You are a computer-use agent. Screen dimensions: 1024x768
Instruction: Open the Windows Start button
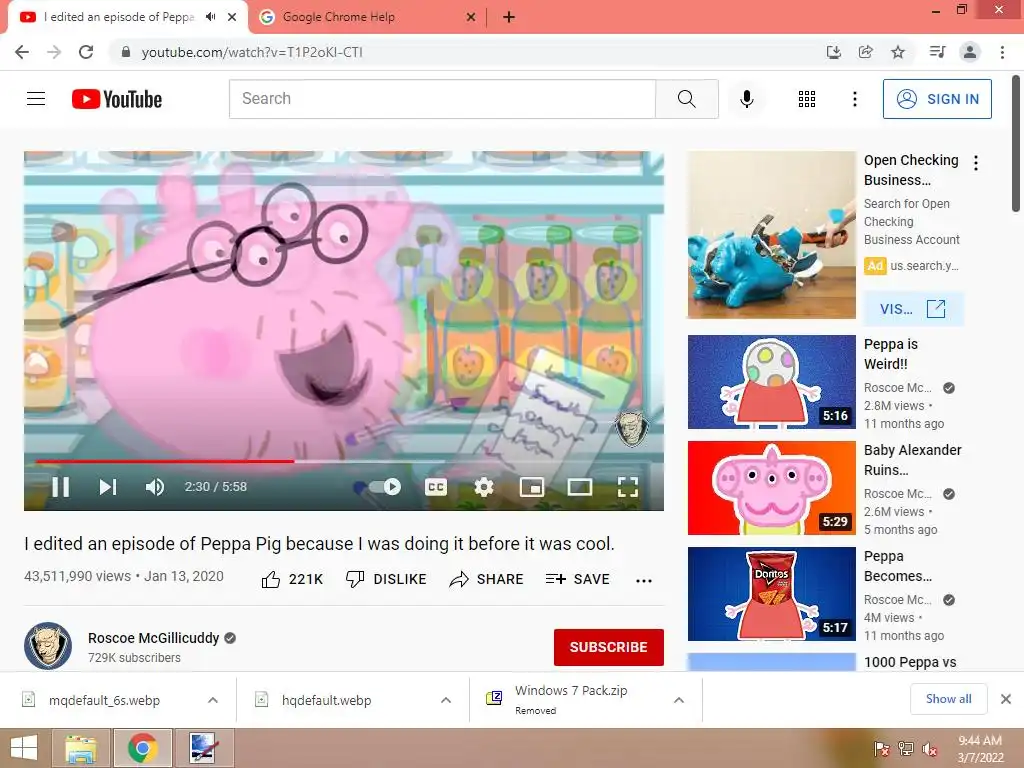point(24,748)
